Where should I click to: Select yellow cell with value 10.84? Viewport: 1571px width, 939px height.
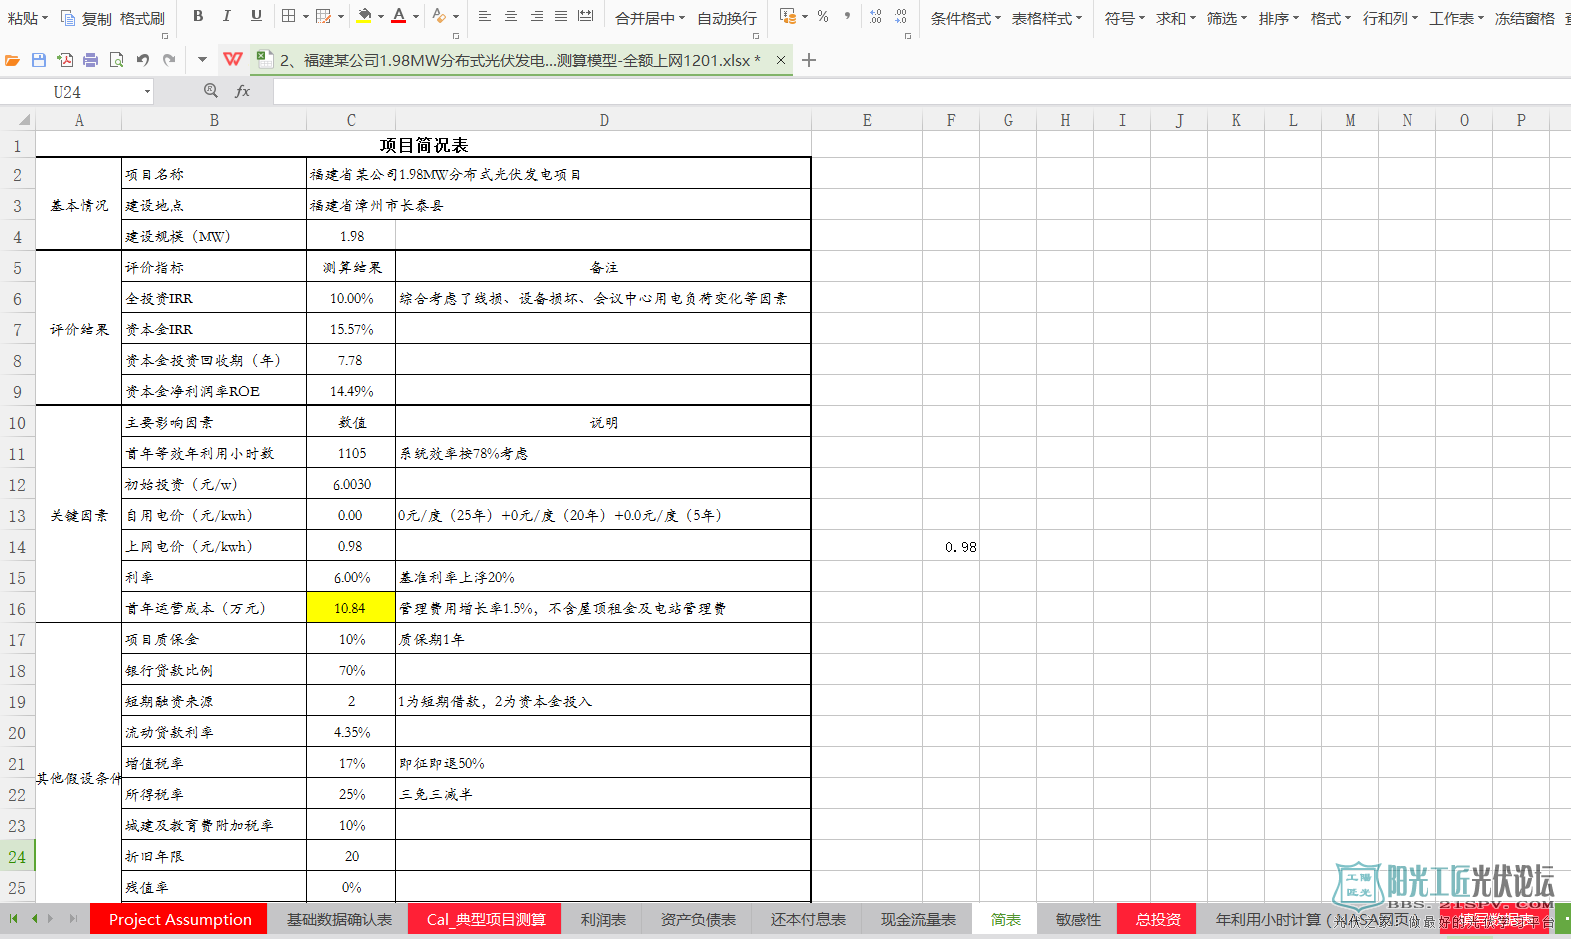click(x=351, y=607)
